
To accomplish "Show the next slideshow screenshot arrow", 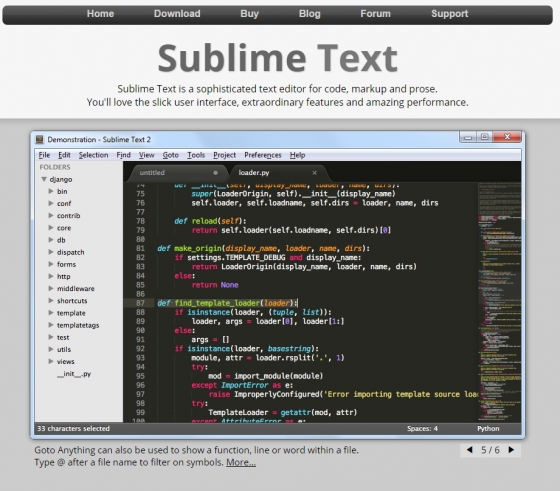I will point(511,450).
